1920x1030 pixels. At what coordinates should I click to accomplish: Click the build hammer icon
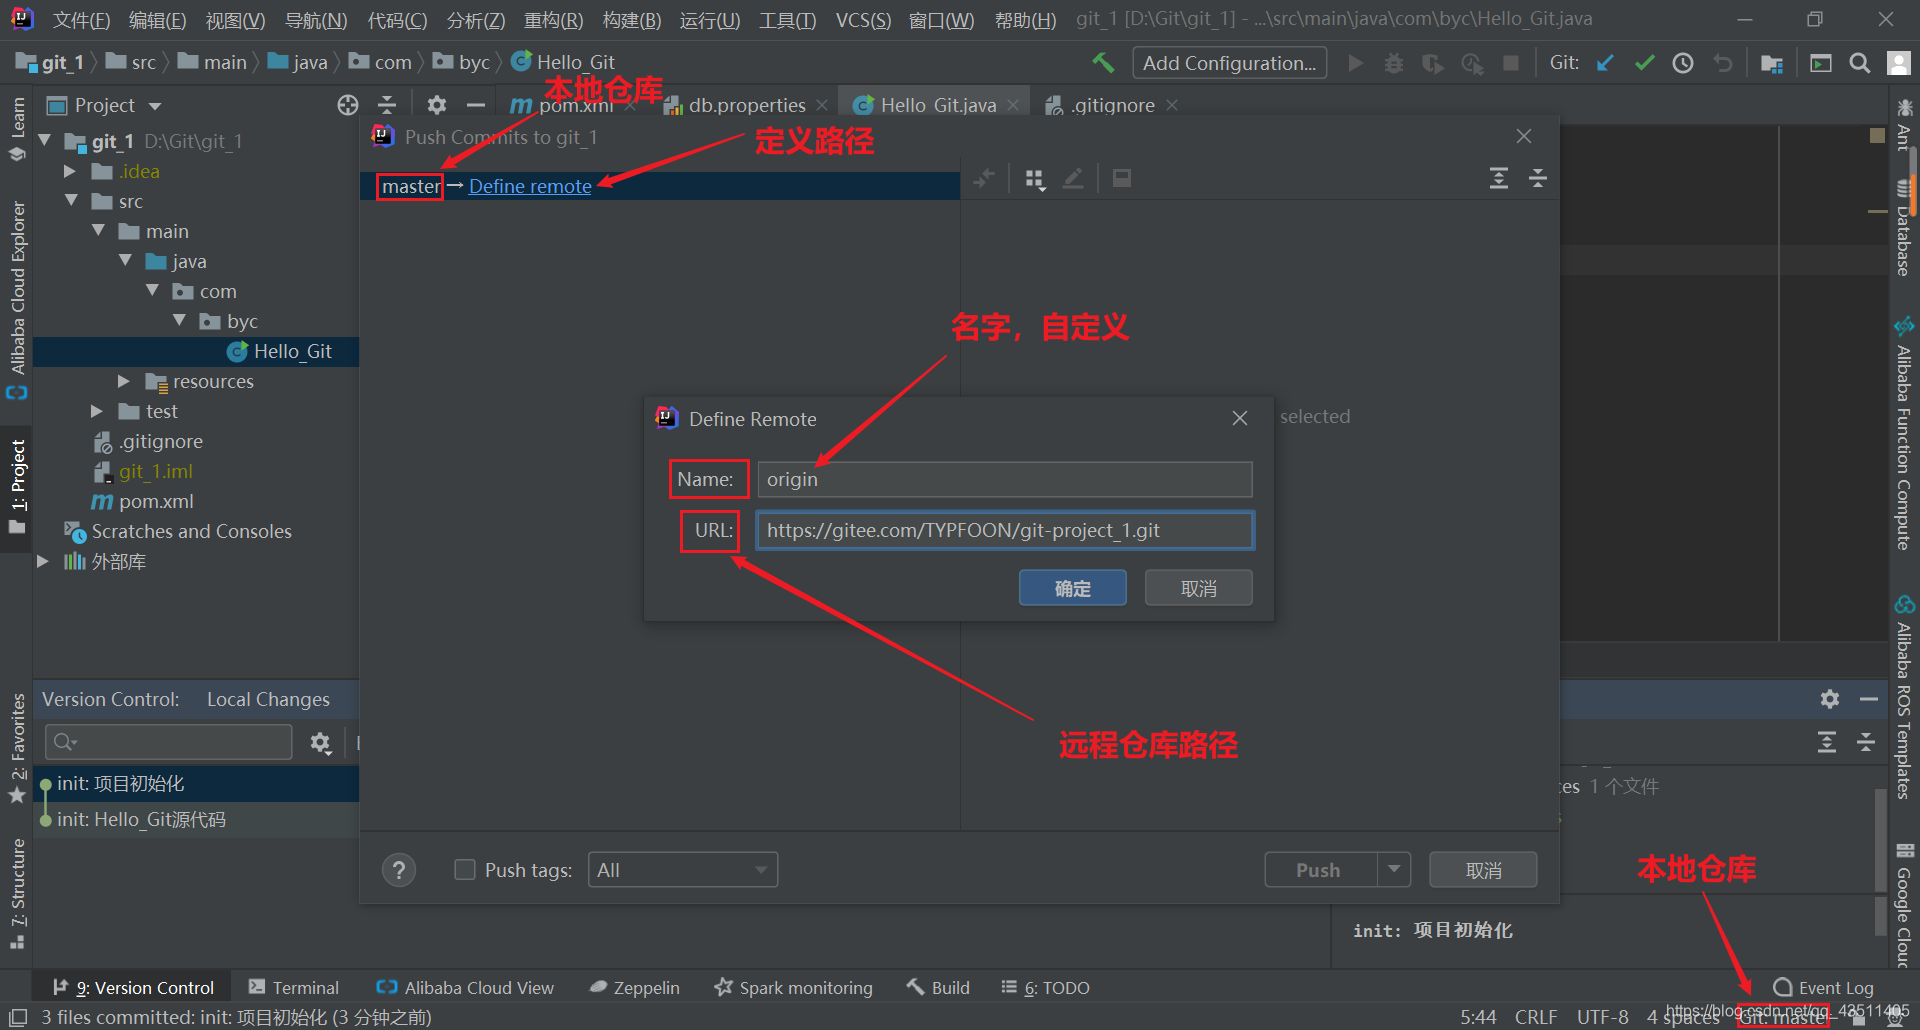pos(1103,63)
